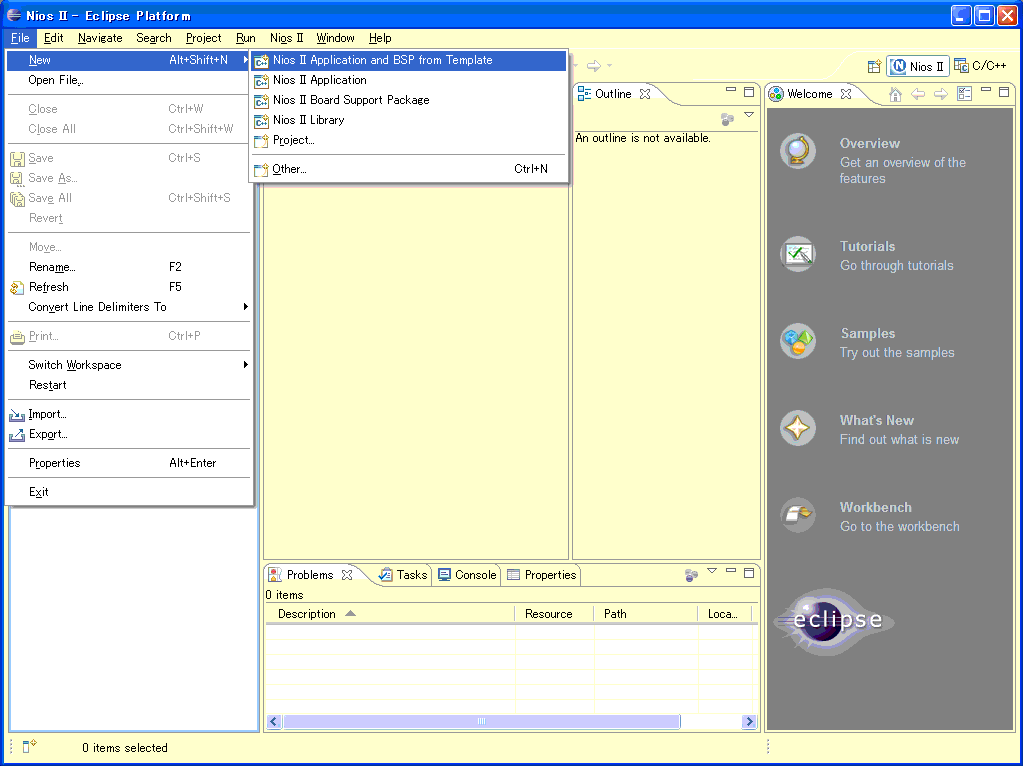Close the Problems view tab

click(x=347, y=575)
